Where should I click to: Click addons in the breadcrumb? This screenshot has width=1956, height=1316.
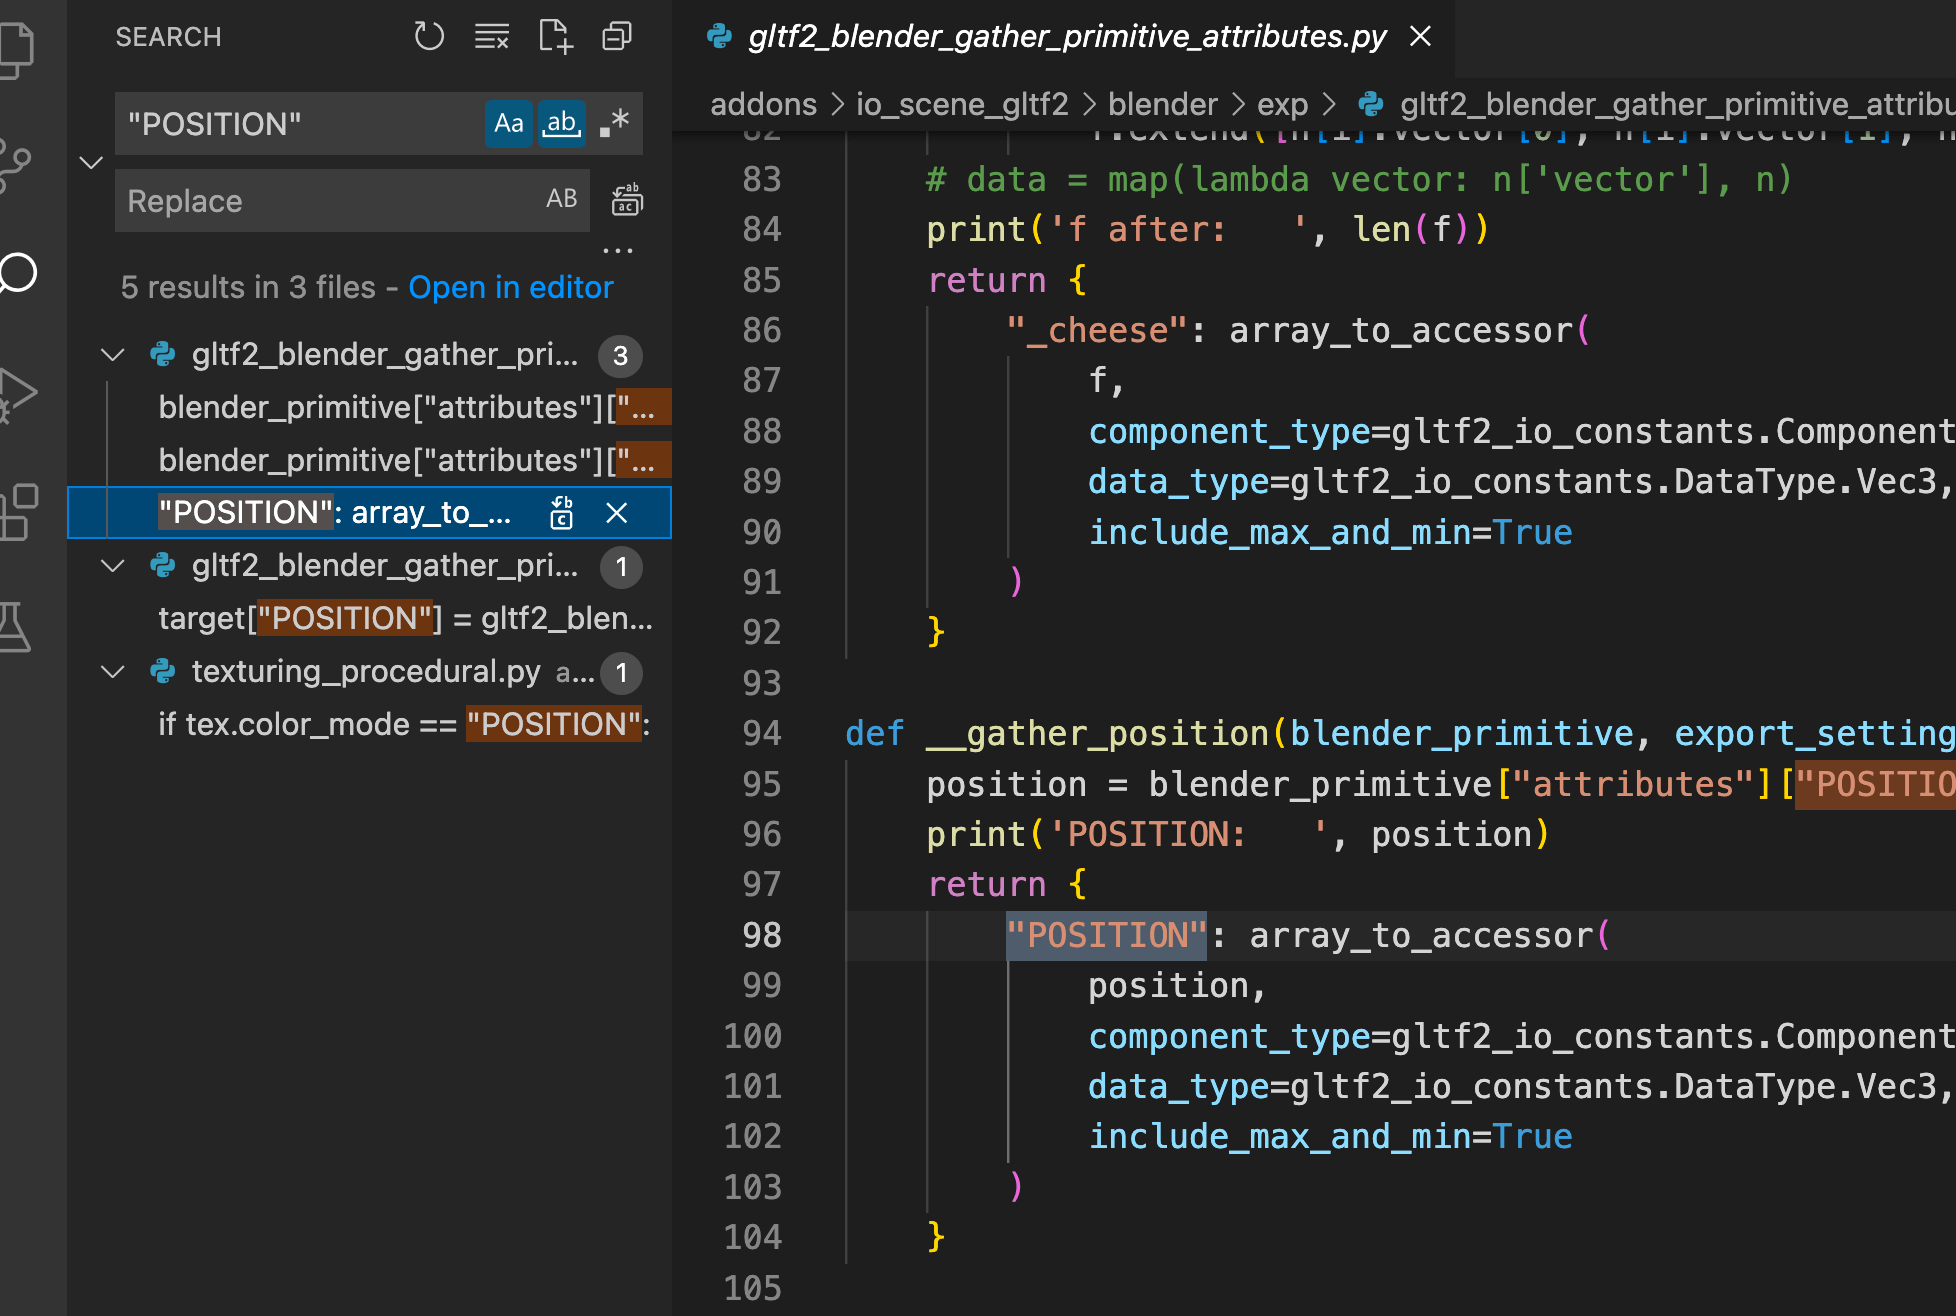click(764, 104)
